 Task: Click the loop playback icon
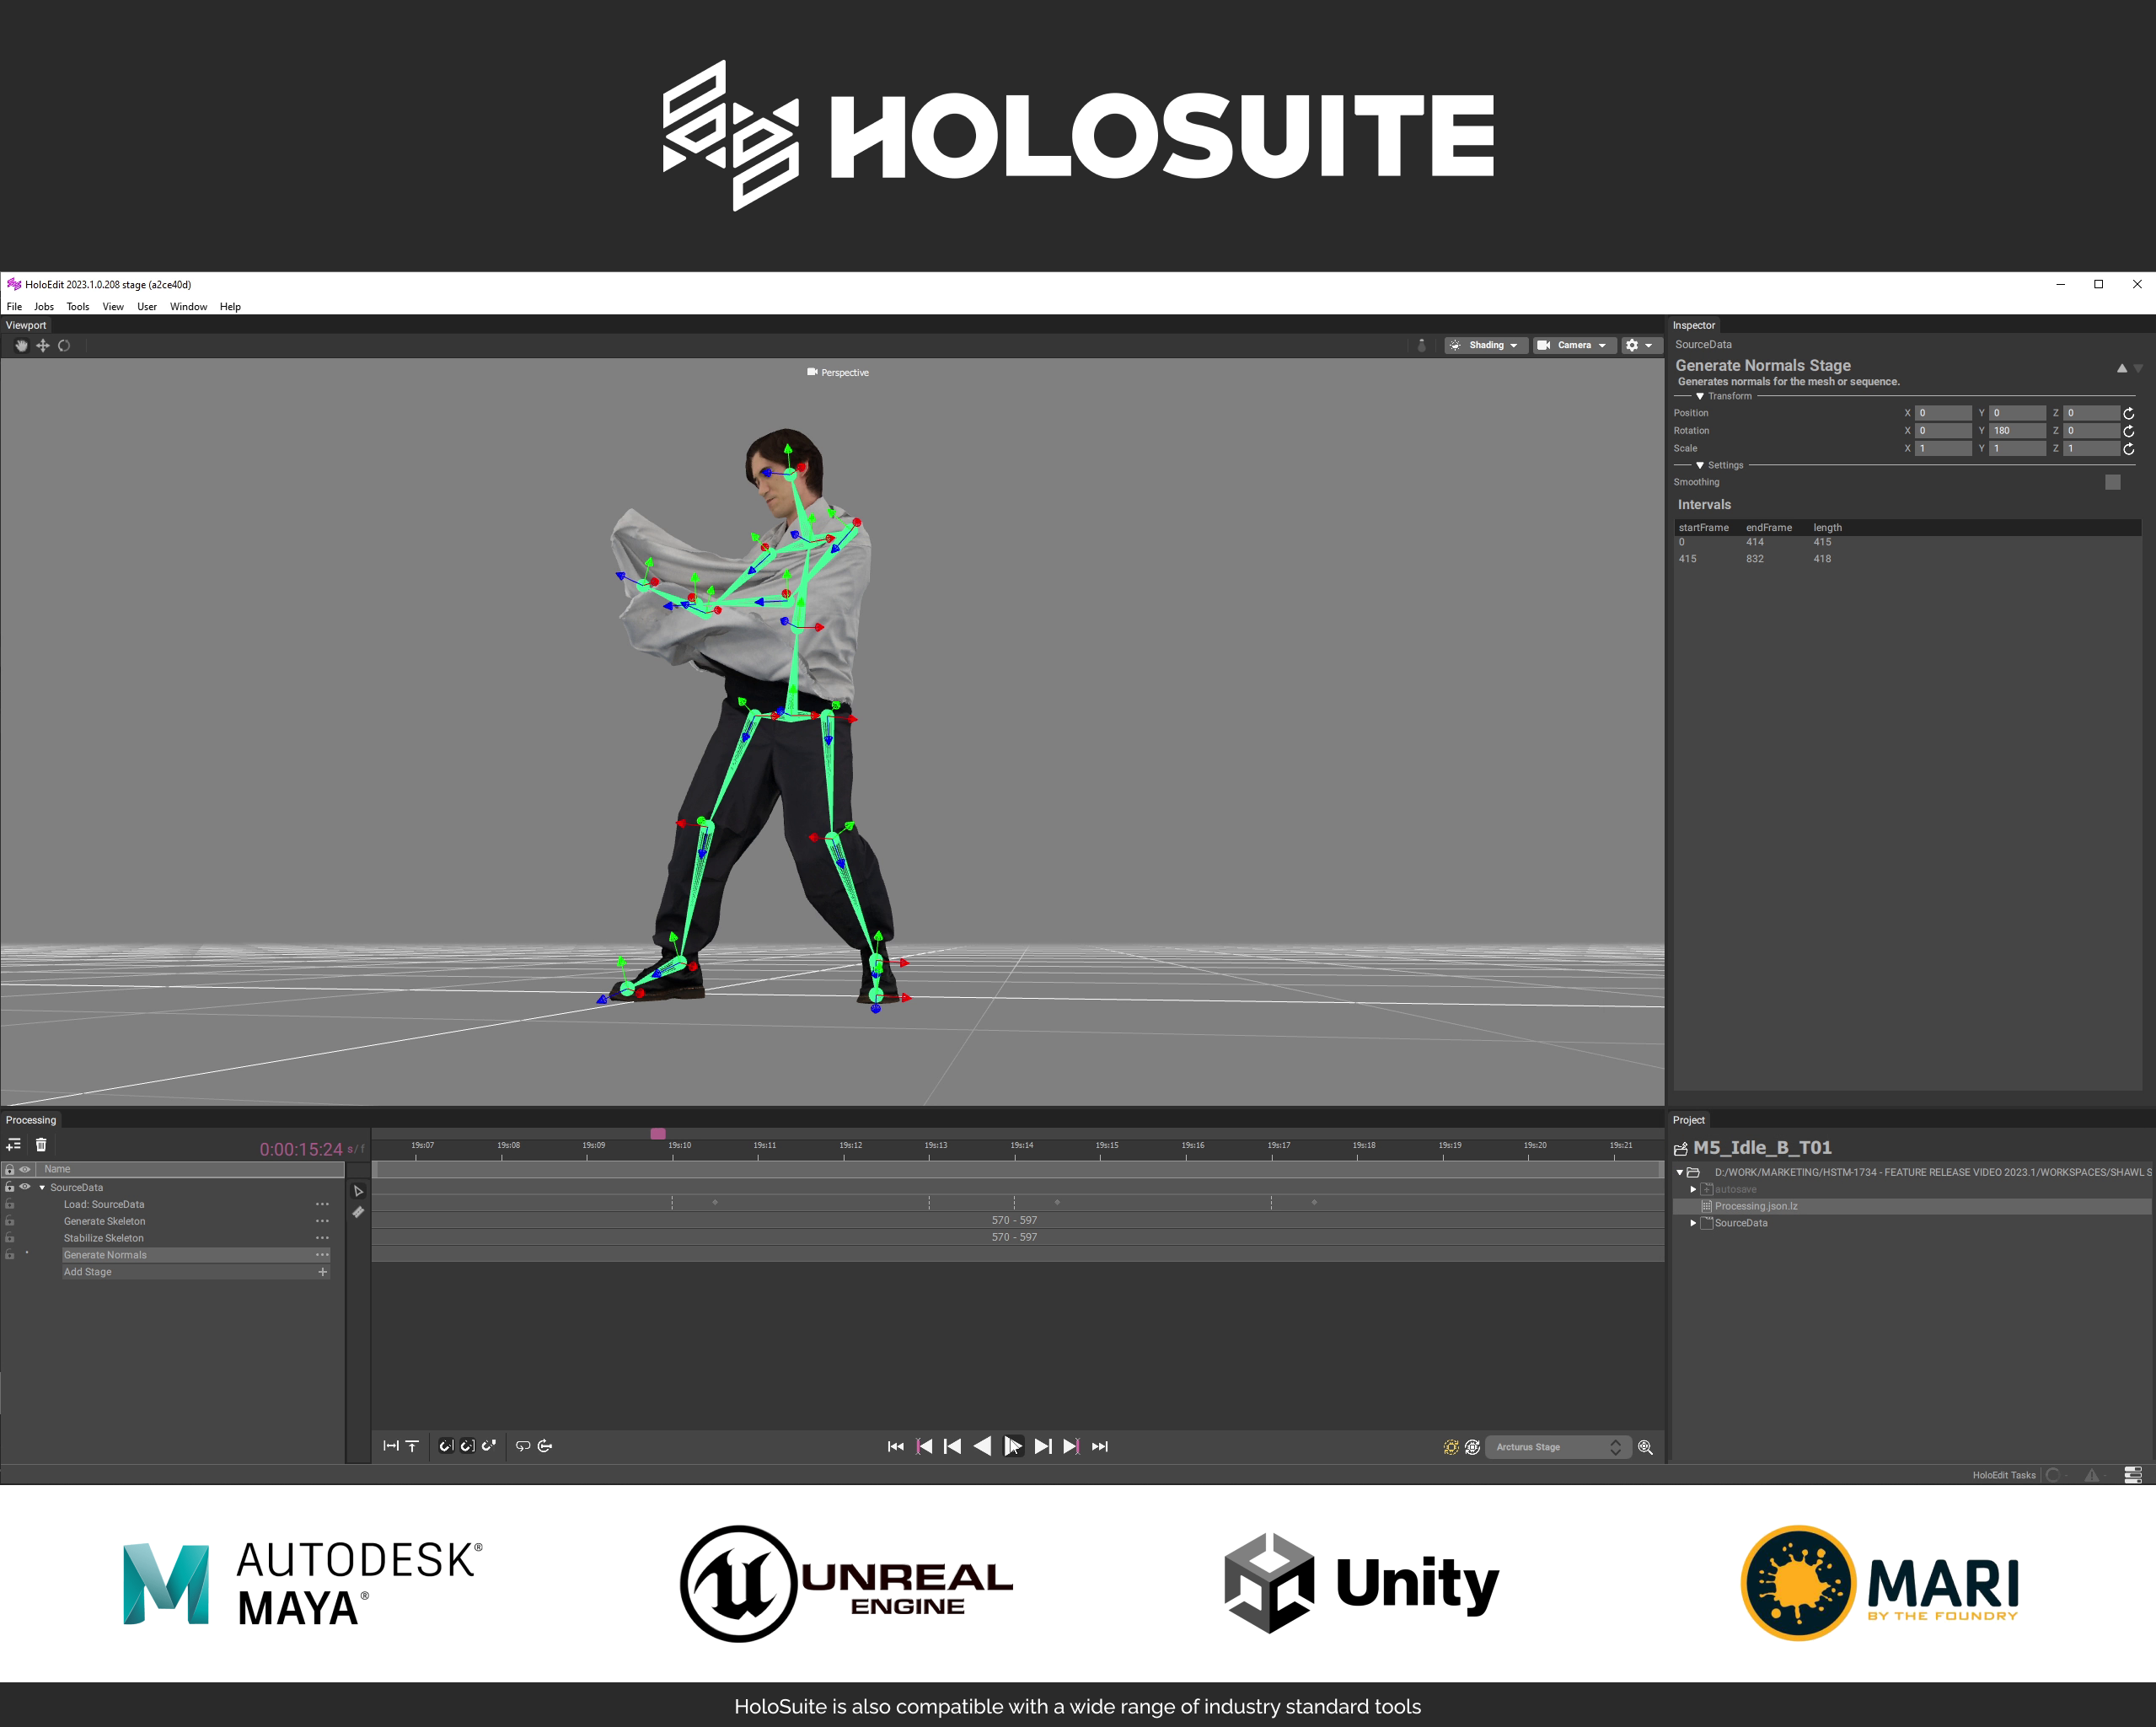(x=523, y=1446)
